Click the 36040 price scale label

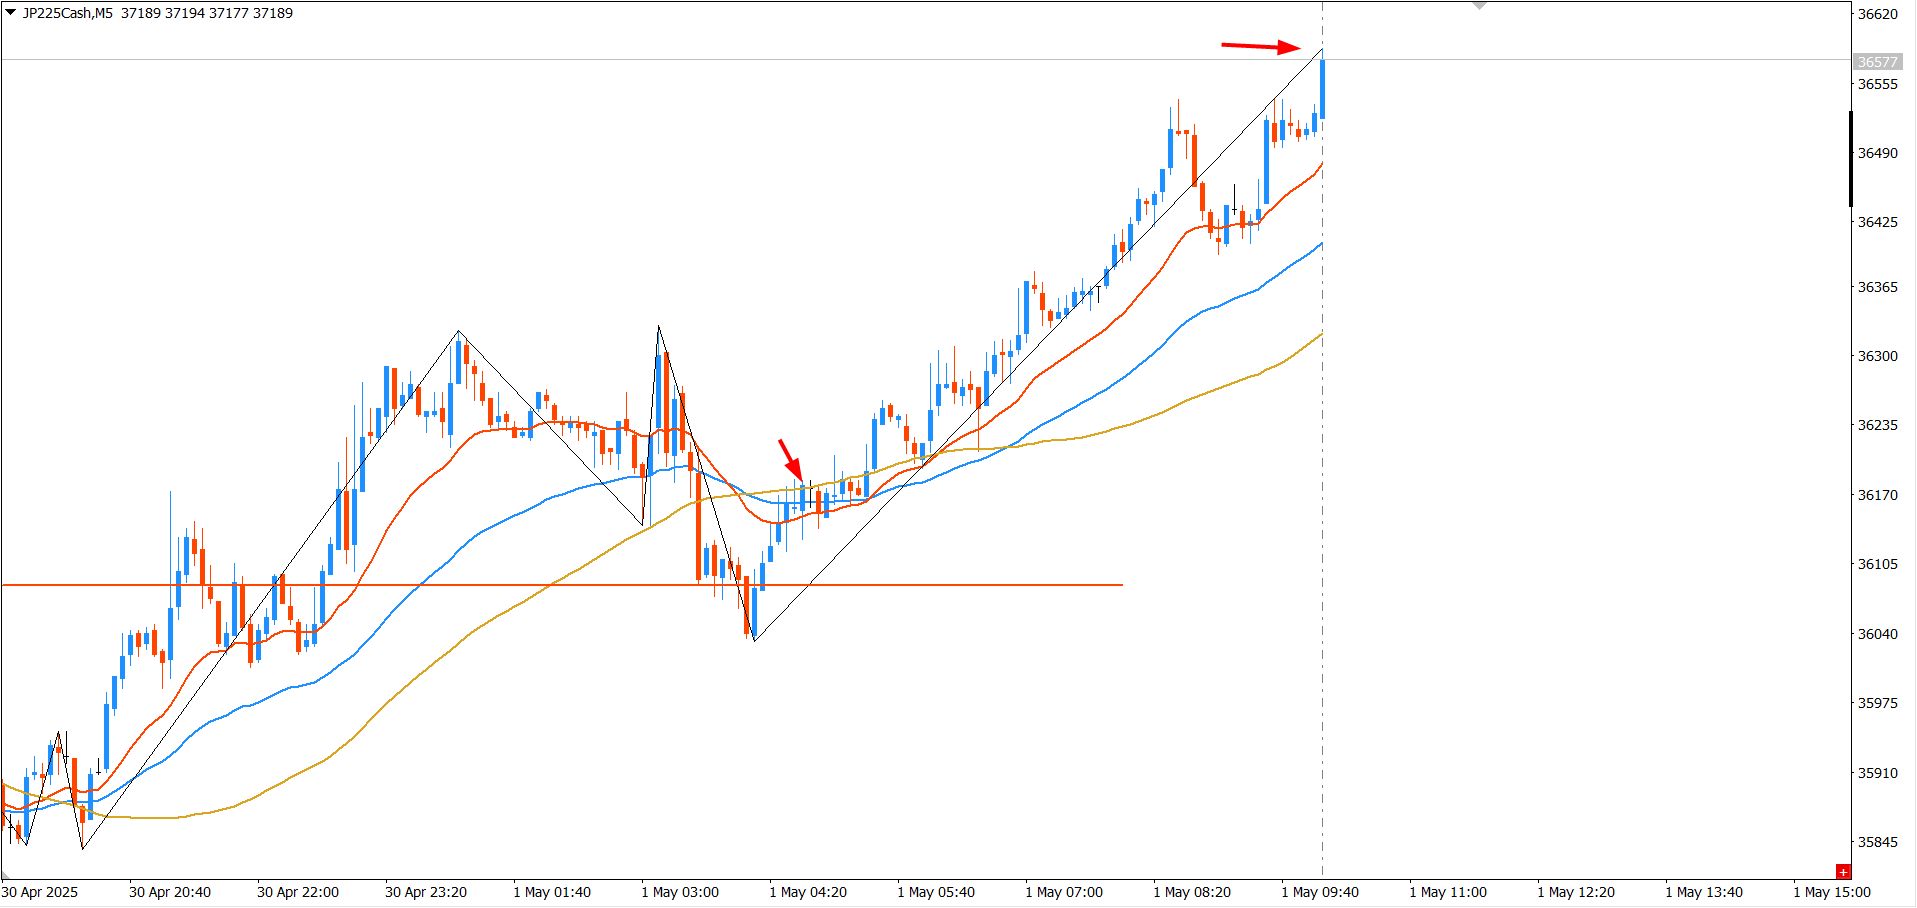coord(1877,634)
